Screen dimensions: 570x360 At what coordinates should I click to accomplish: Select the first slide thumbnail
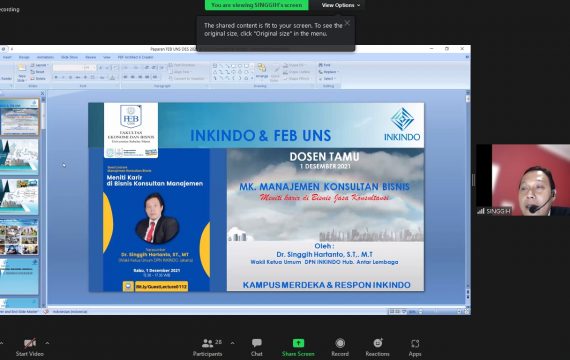click(19, 117)
